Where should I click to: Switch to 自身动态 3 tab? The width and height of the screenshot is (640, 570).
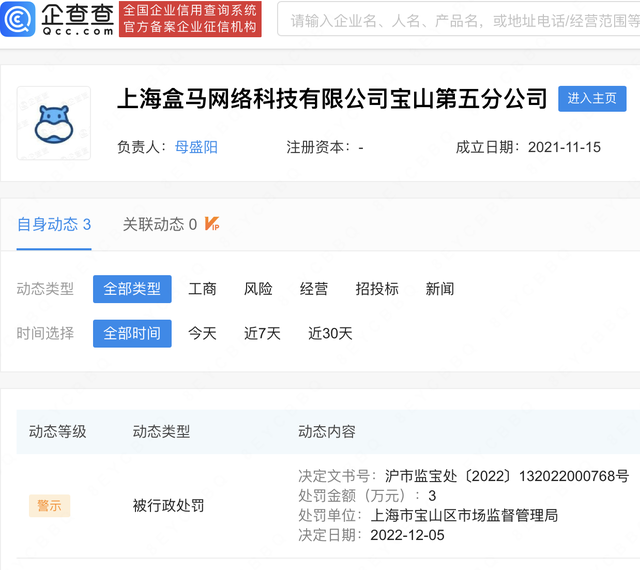pyautogui.click(x=54, y=225)
